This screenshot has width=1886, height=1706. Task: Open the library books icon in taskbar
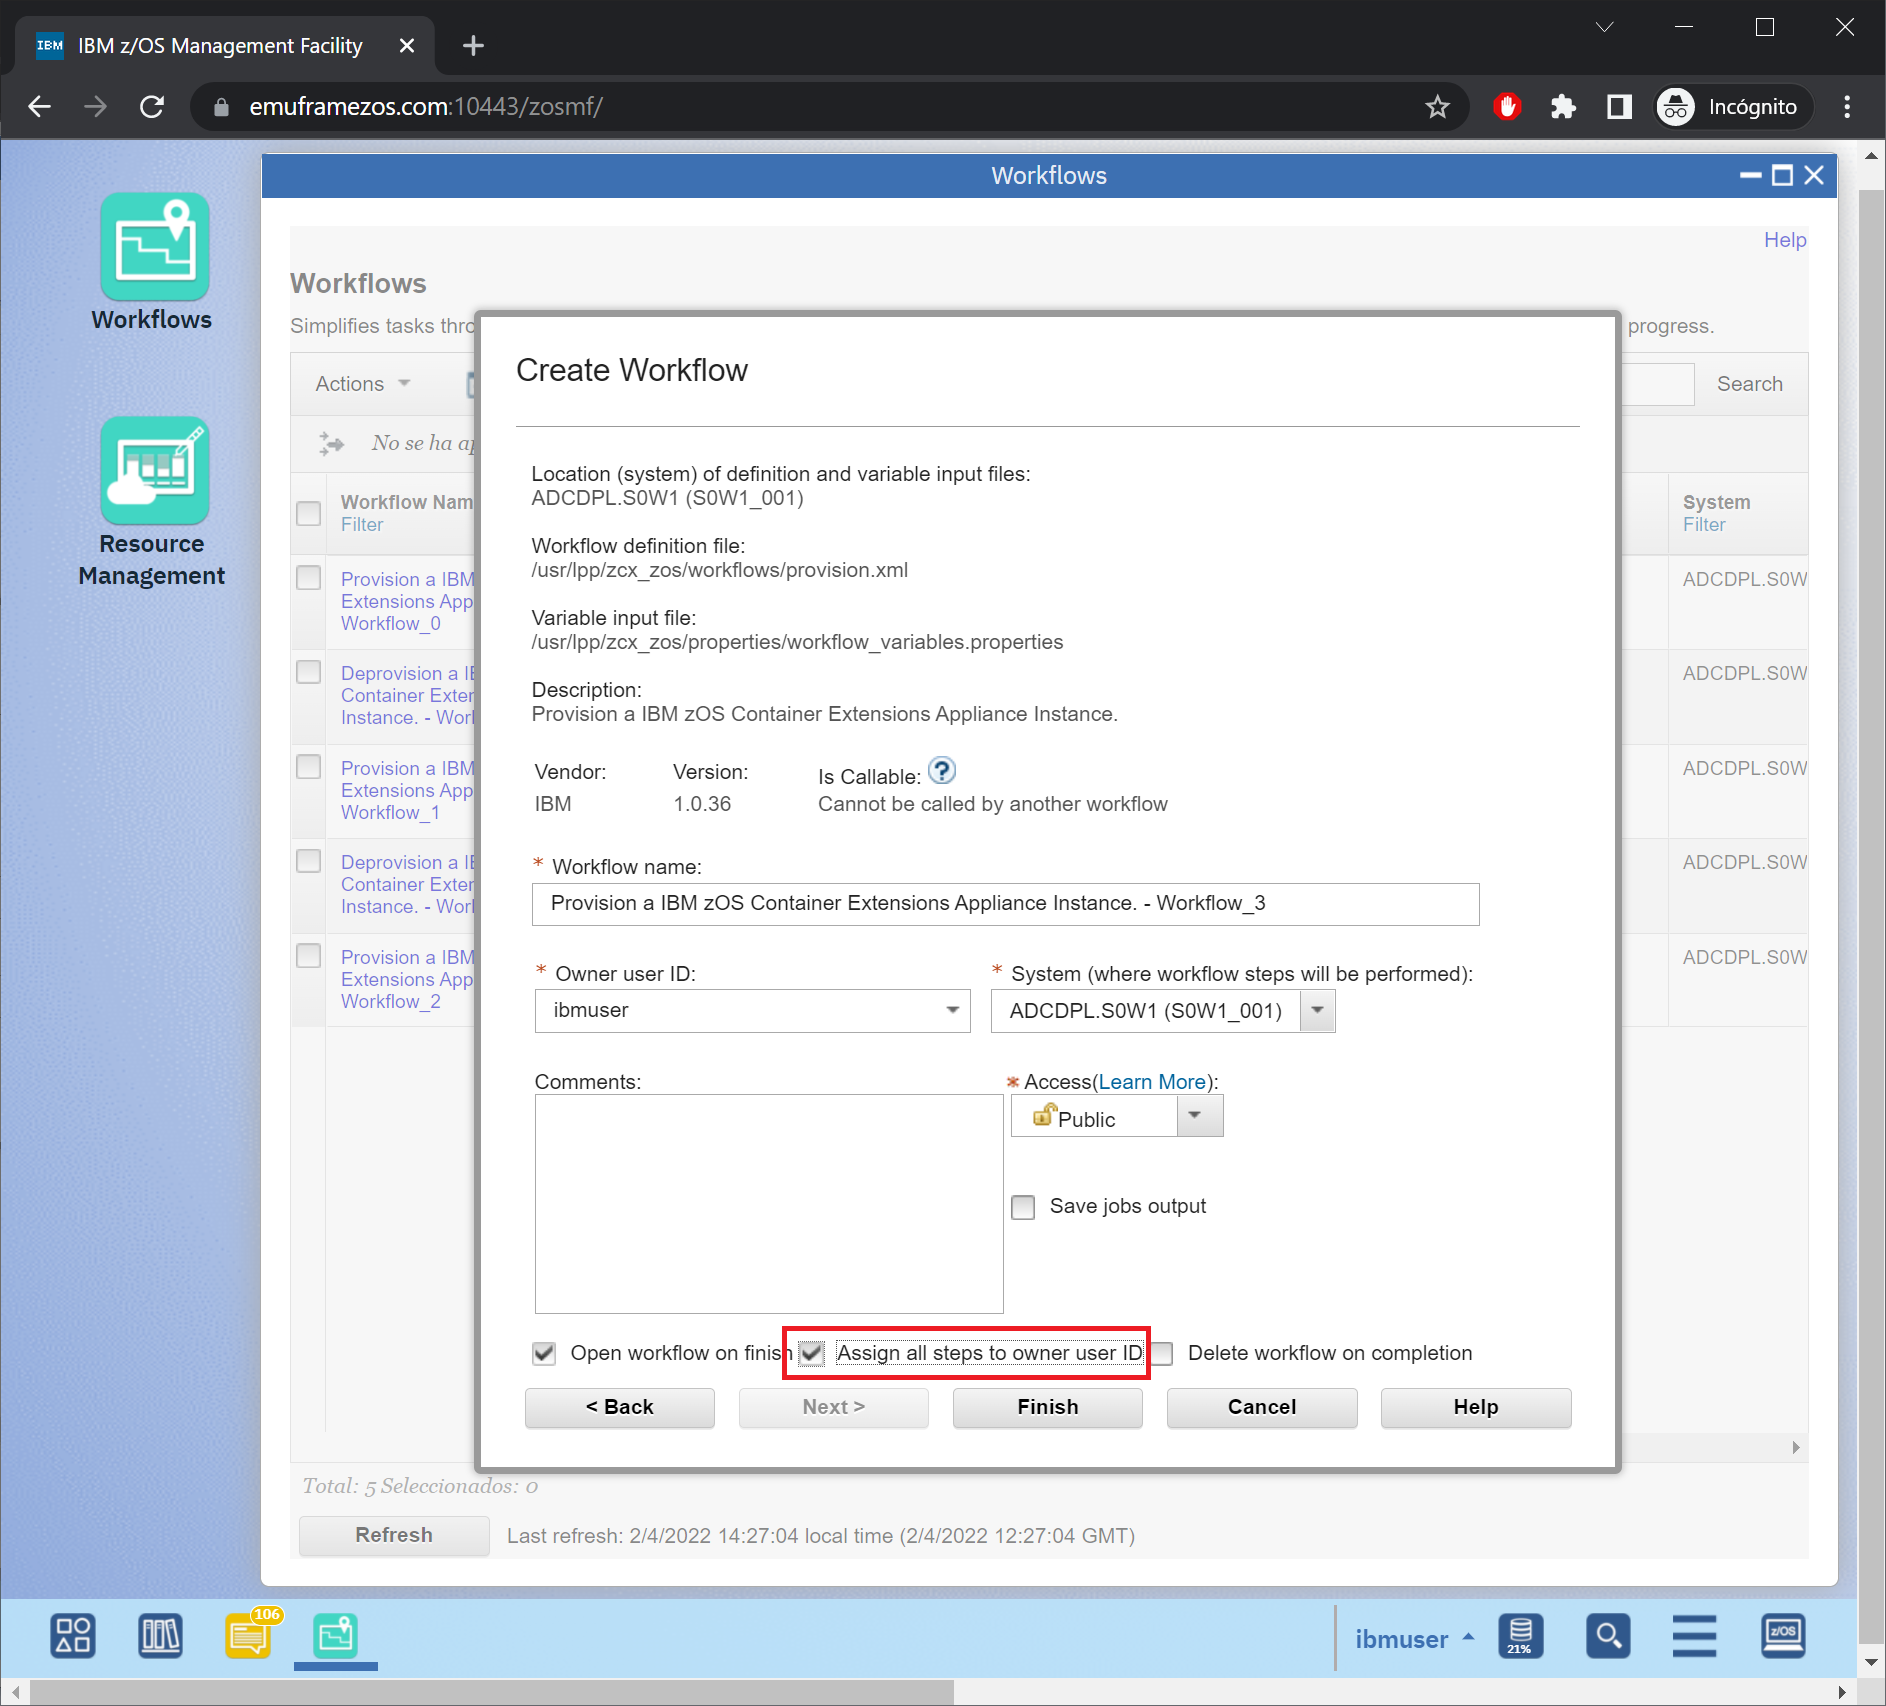click(160, 1636)
